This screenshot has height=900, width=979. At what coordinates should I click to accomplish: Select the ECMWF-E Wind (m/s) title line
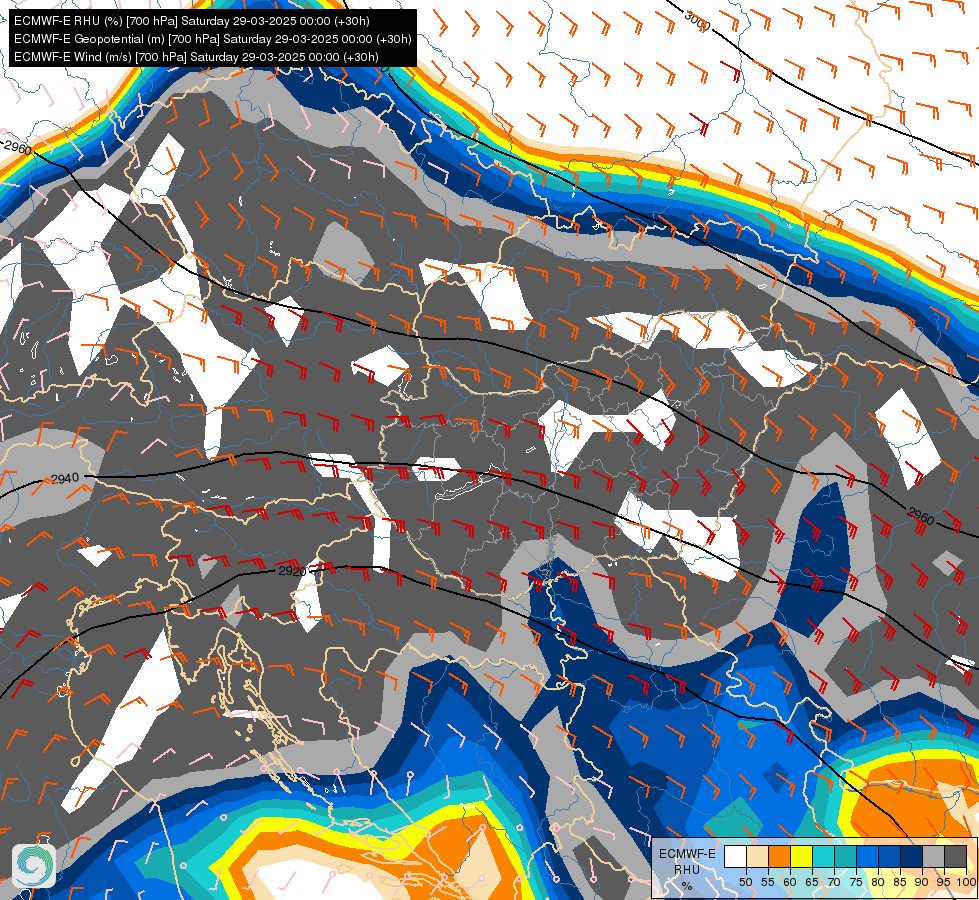pos(196,57)
